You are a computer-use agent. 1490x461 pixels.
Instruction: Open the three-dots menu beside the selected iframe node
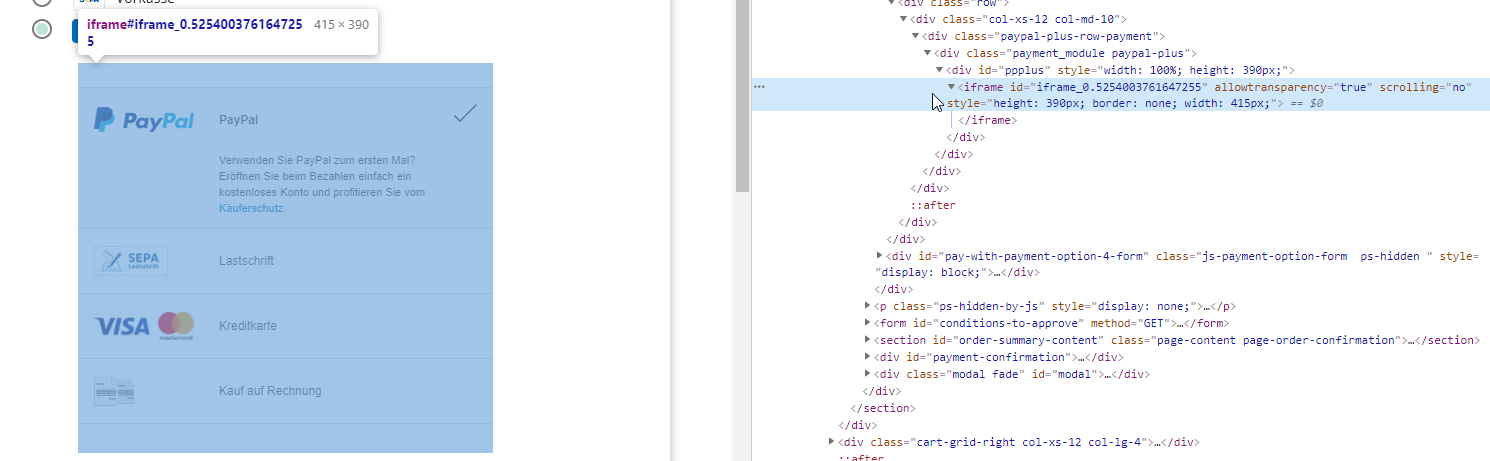[x=759, y=87]
